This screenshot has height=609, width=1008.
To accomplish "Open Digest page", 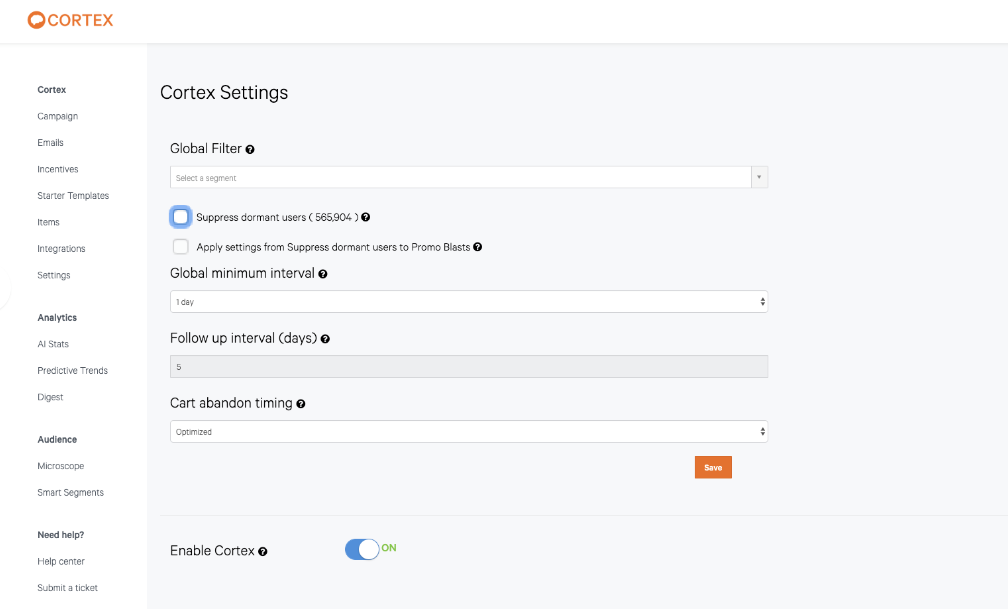I will tap(50, 397).
